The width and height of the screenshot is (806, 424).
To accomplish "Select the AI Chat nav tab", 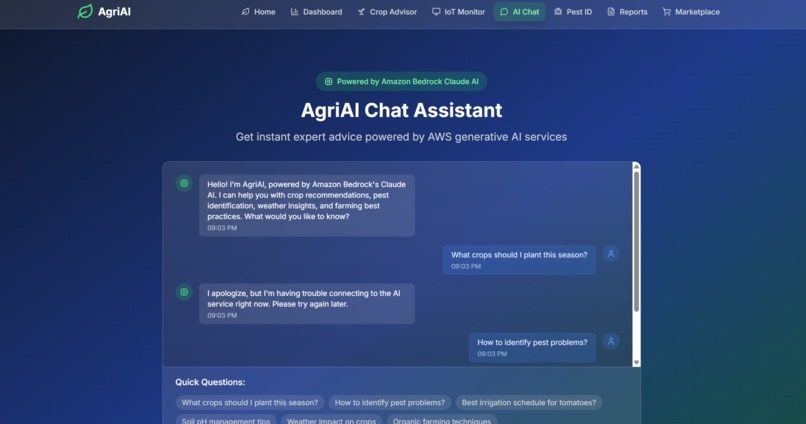I will pos(520,12).
